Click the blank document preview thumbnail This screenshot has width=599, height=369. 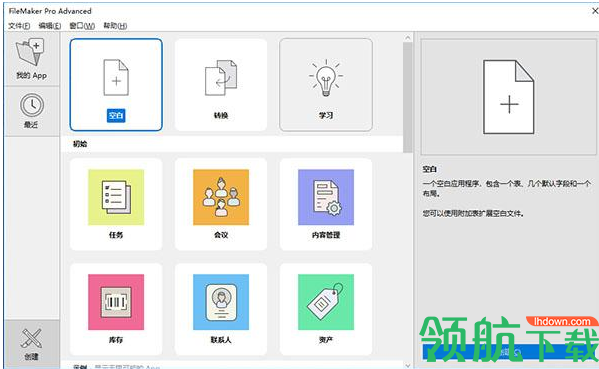(x=508, y=97)
